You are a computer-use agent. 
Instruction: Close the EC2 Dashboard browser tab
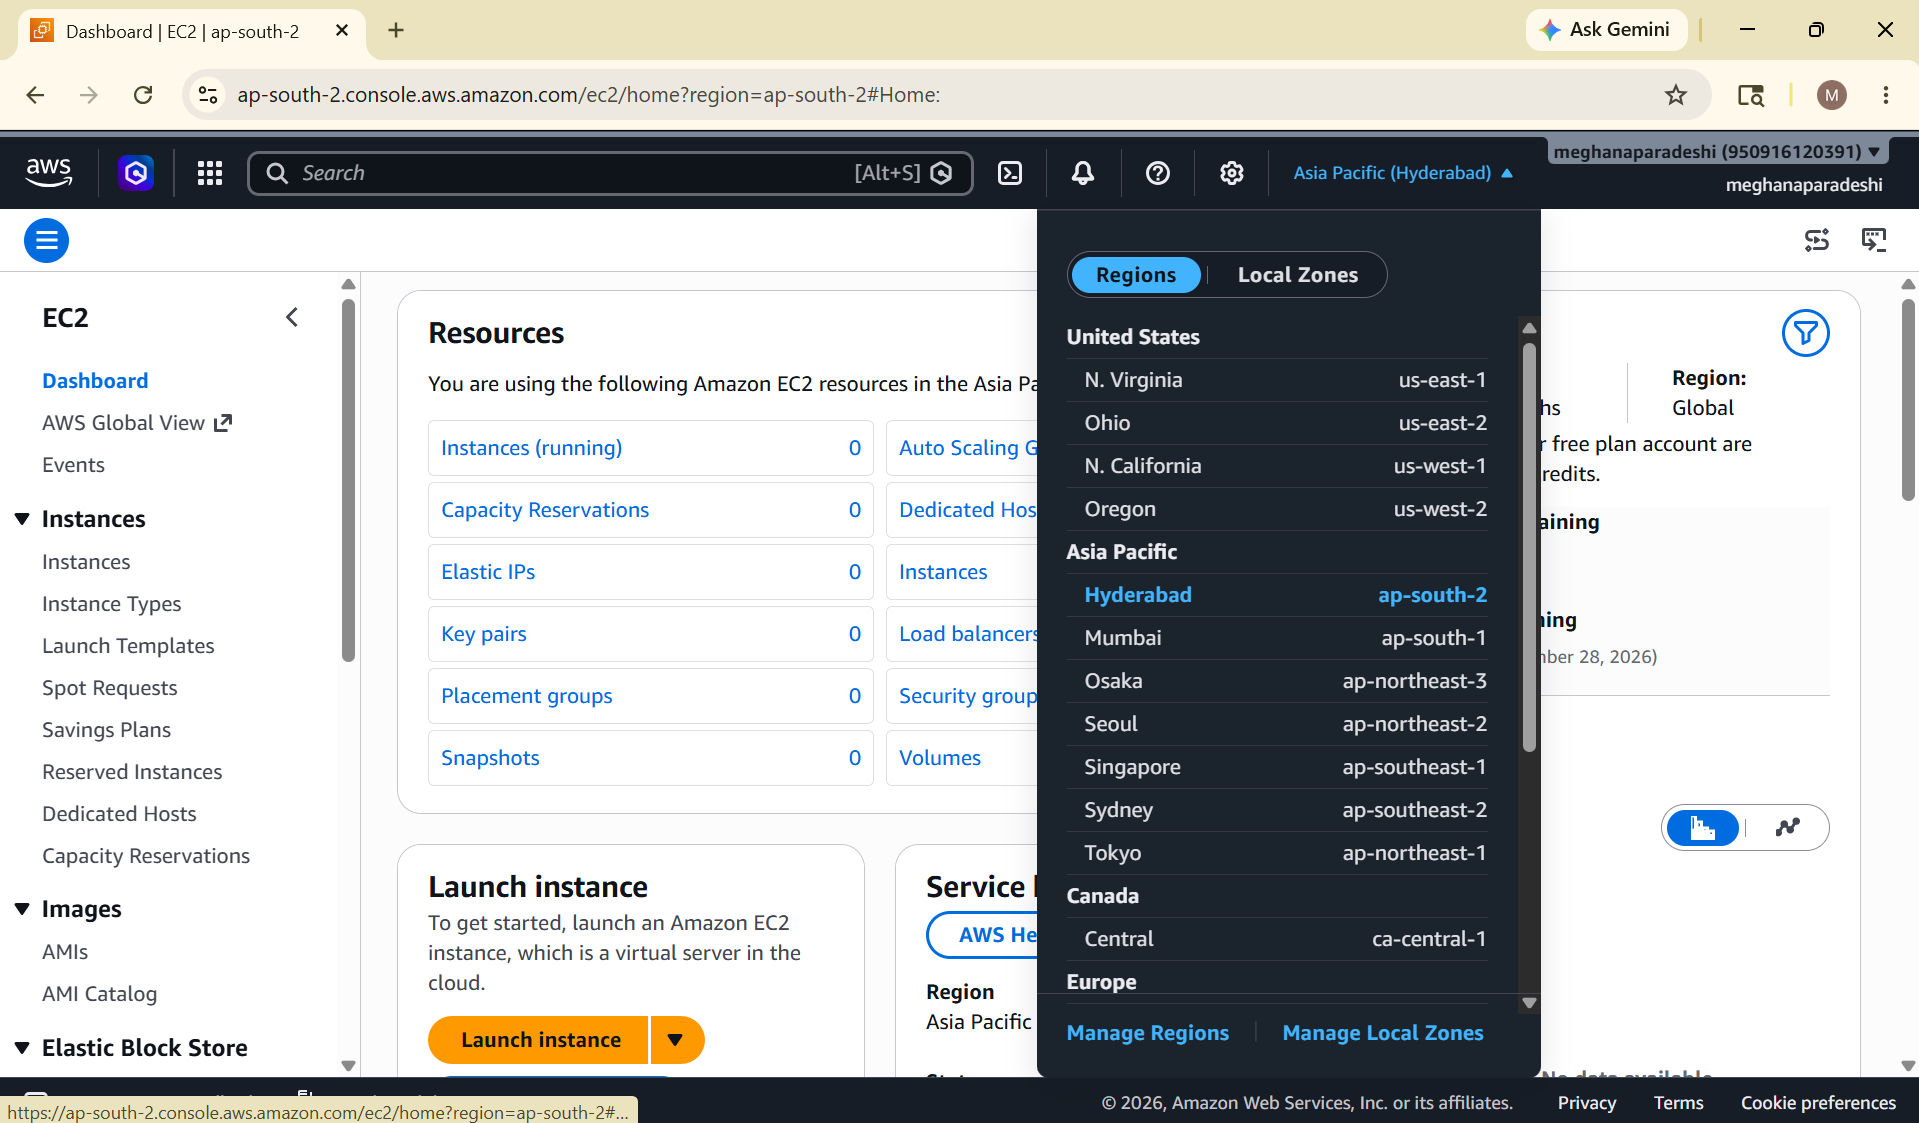point(342,30)
